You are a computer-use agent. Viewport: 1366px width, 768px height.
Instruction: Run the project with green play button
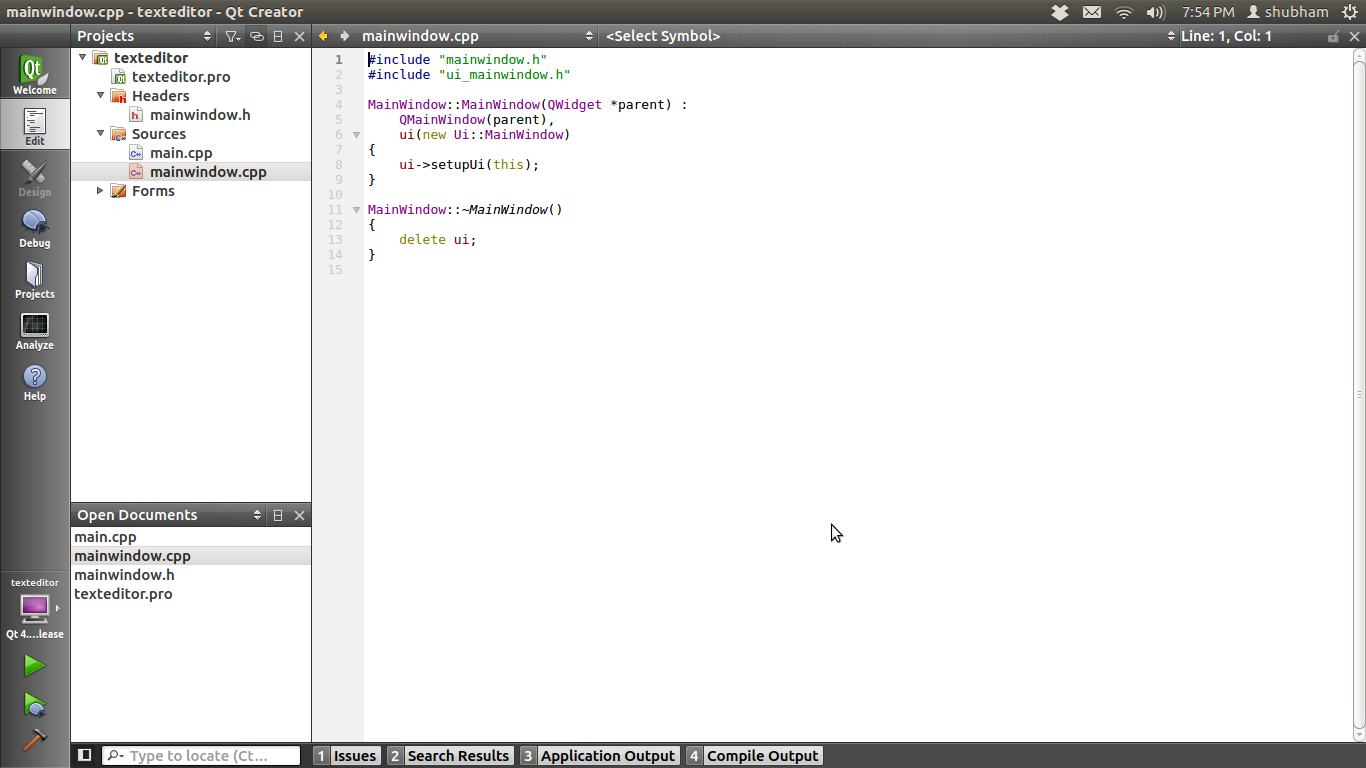(35, 665)
